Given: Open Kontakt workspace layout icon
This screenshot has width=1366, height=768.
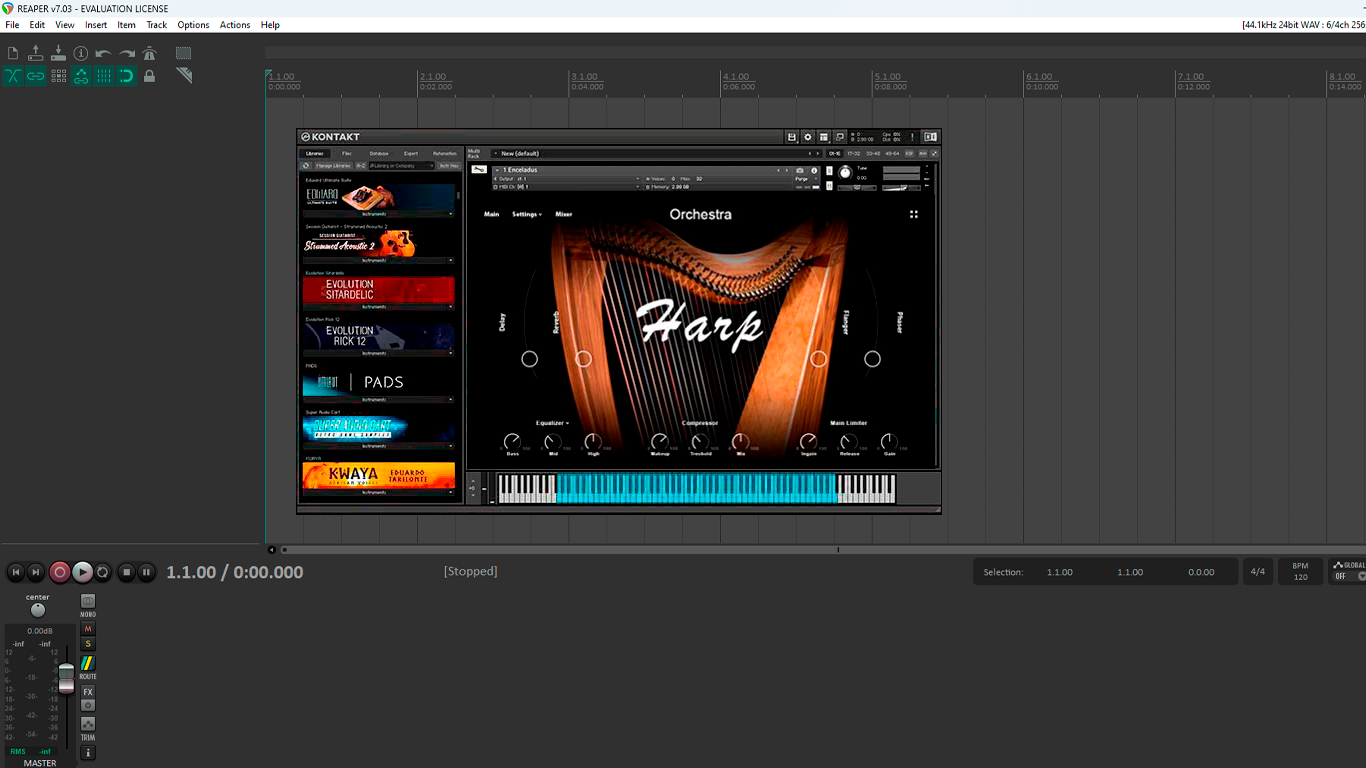Looking at the screenshot, I should click(824, 137).
